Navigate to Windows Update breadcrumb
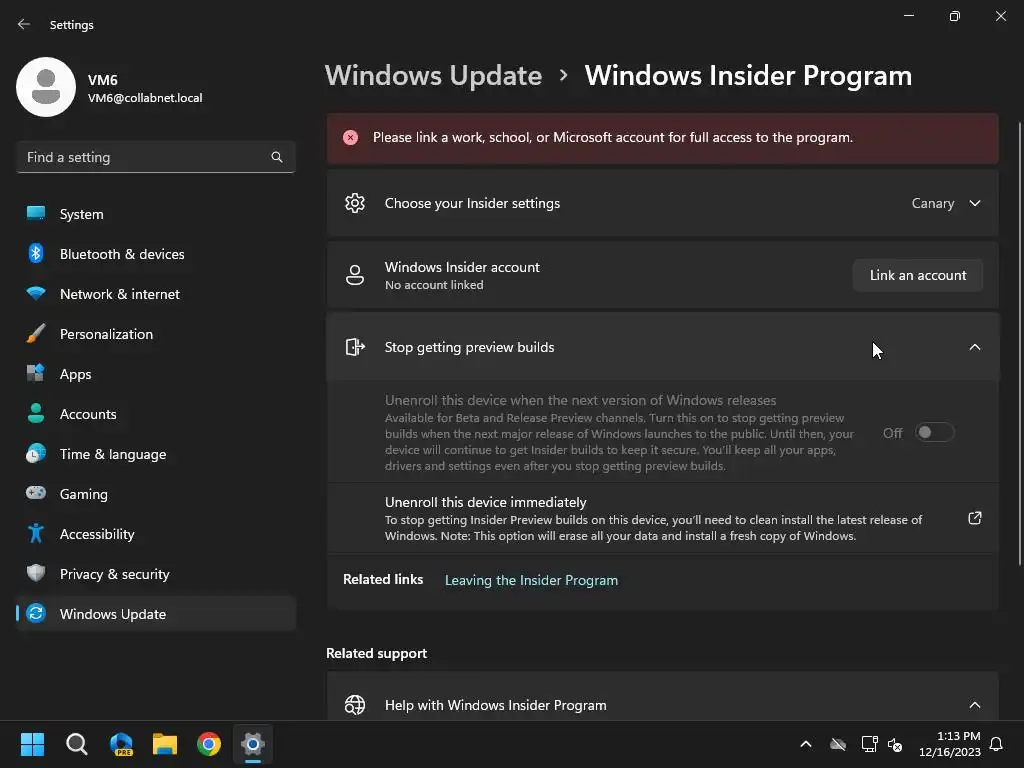1024x768 pixels. tap(433, 76)
